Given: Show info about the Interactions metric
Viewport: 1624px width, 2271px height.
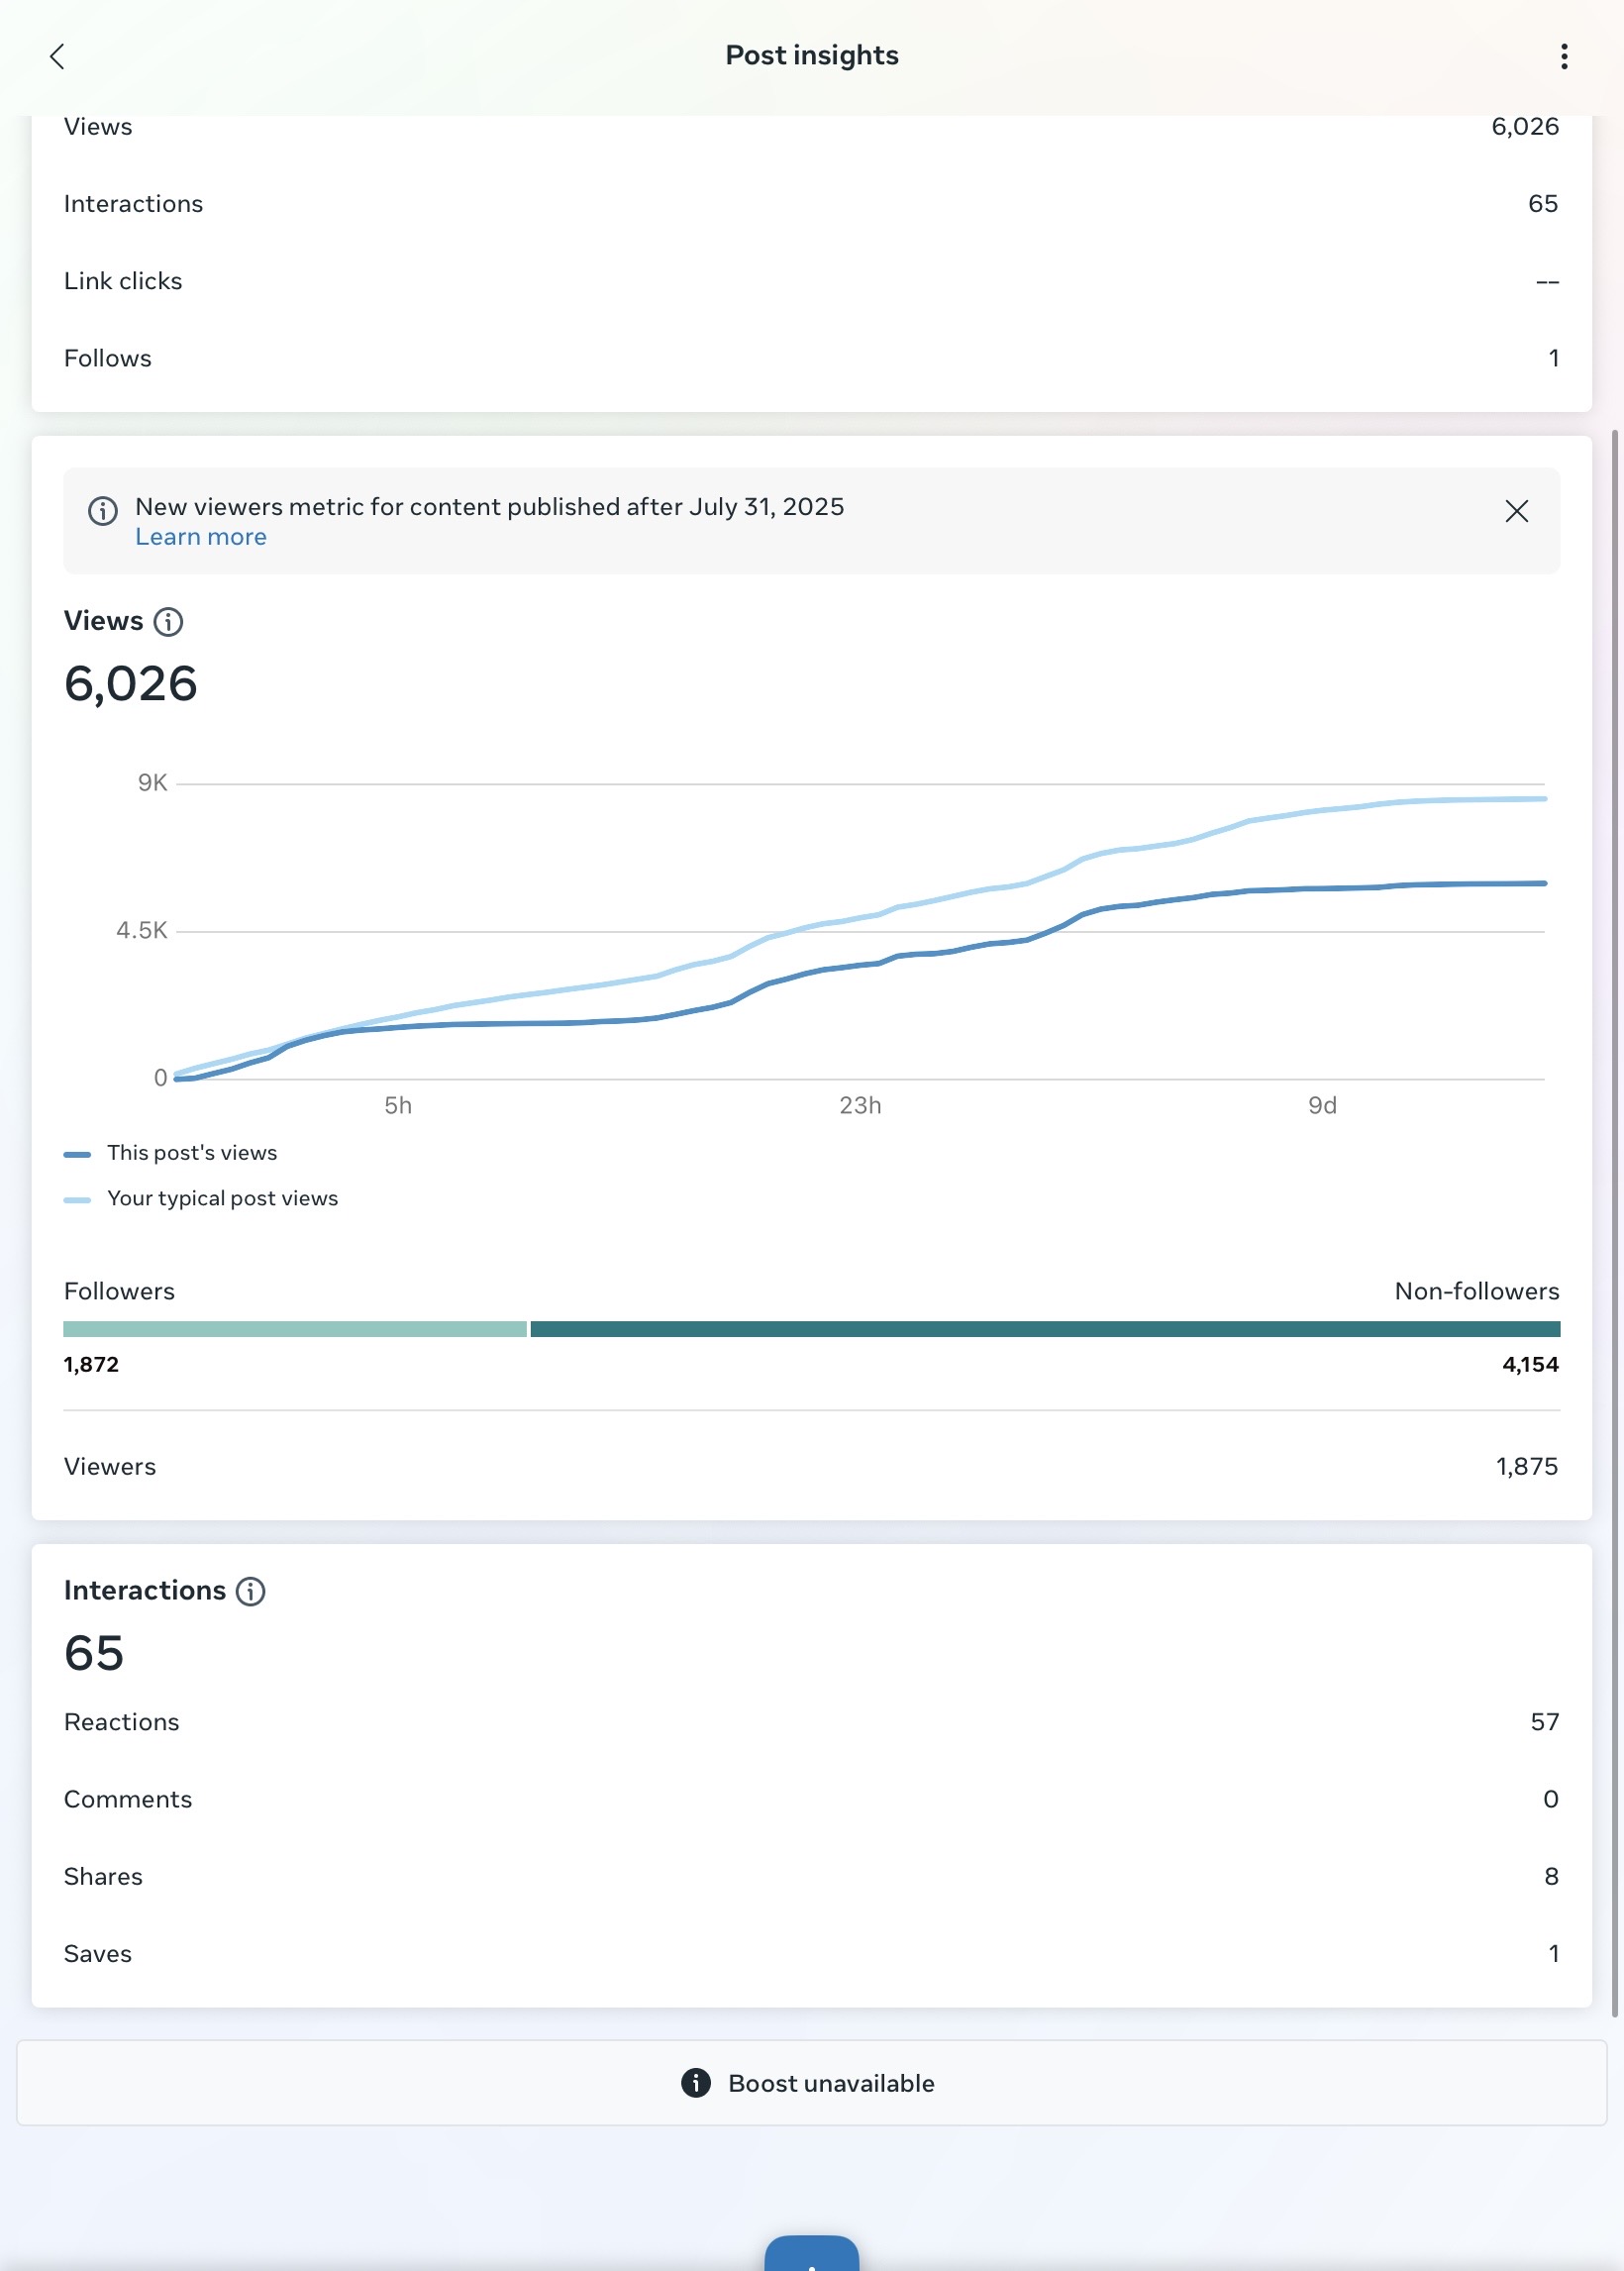Looking at the screenshot, I should 250,1591.
